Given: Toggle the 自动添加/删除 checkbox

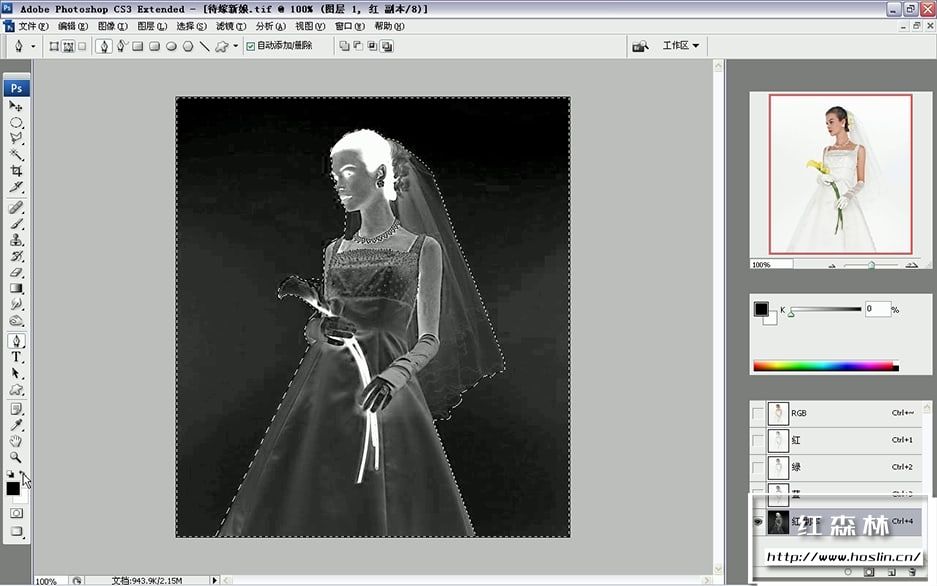Looking at the screenshot, I should pos(250,46).
